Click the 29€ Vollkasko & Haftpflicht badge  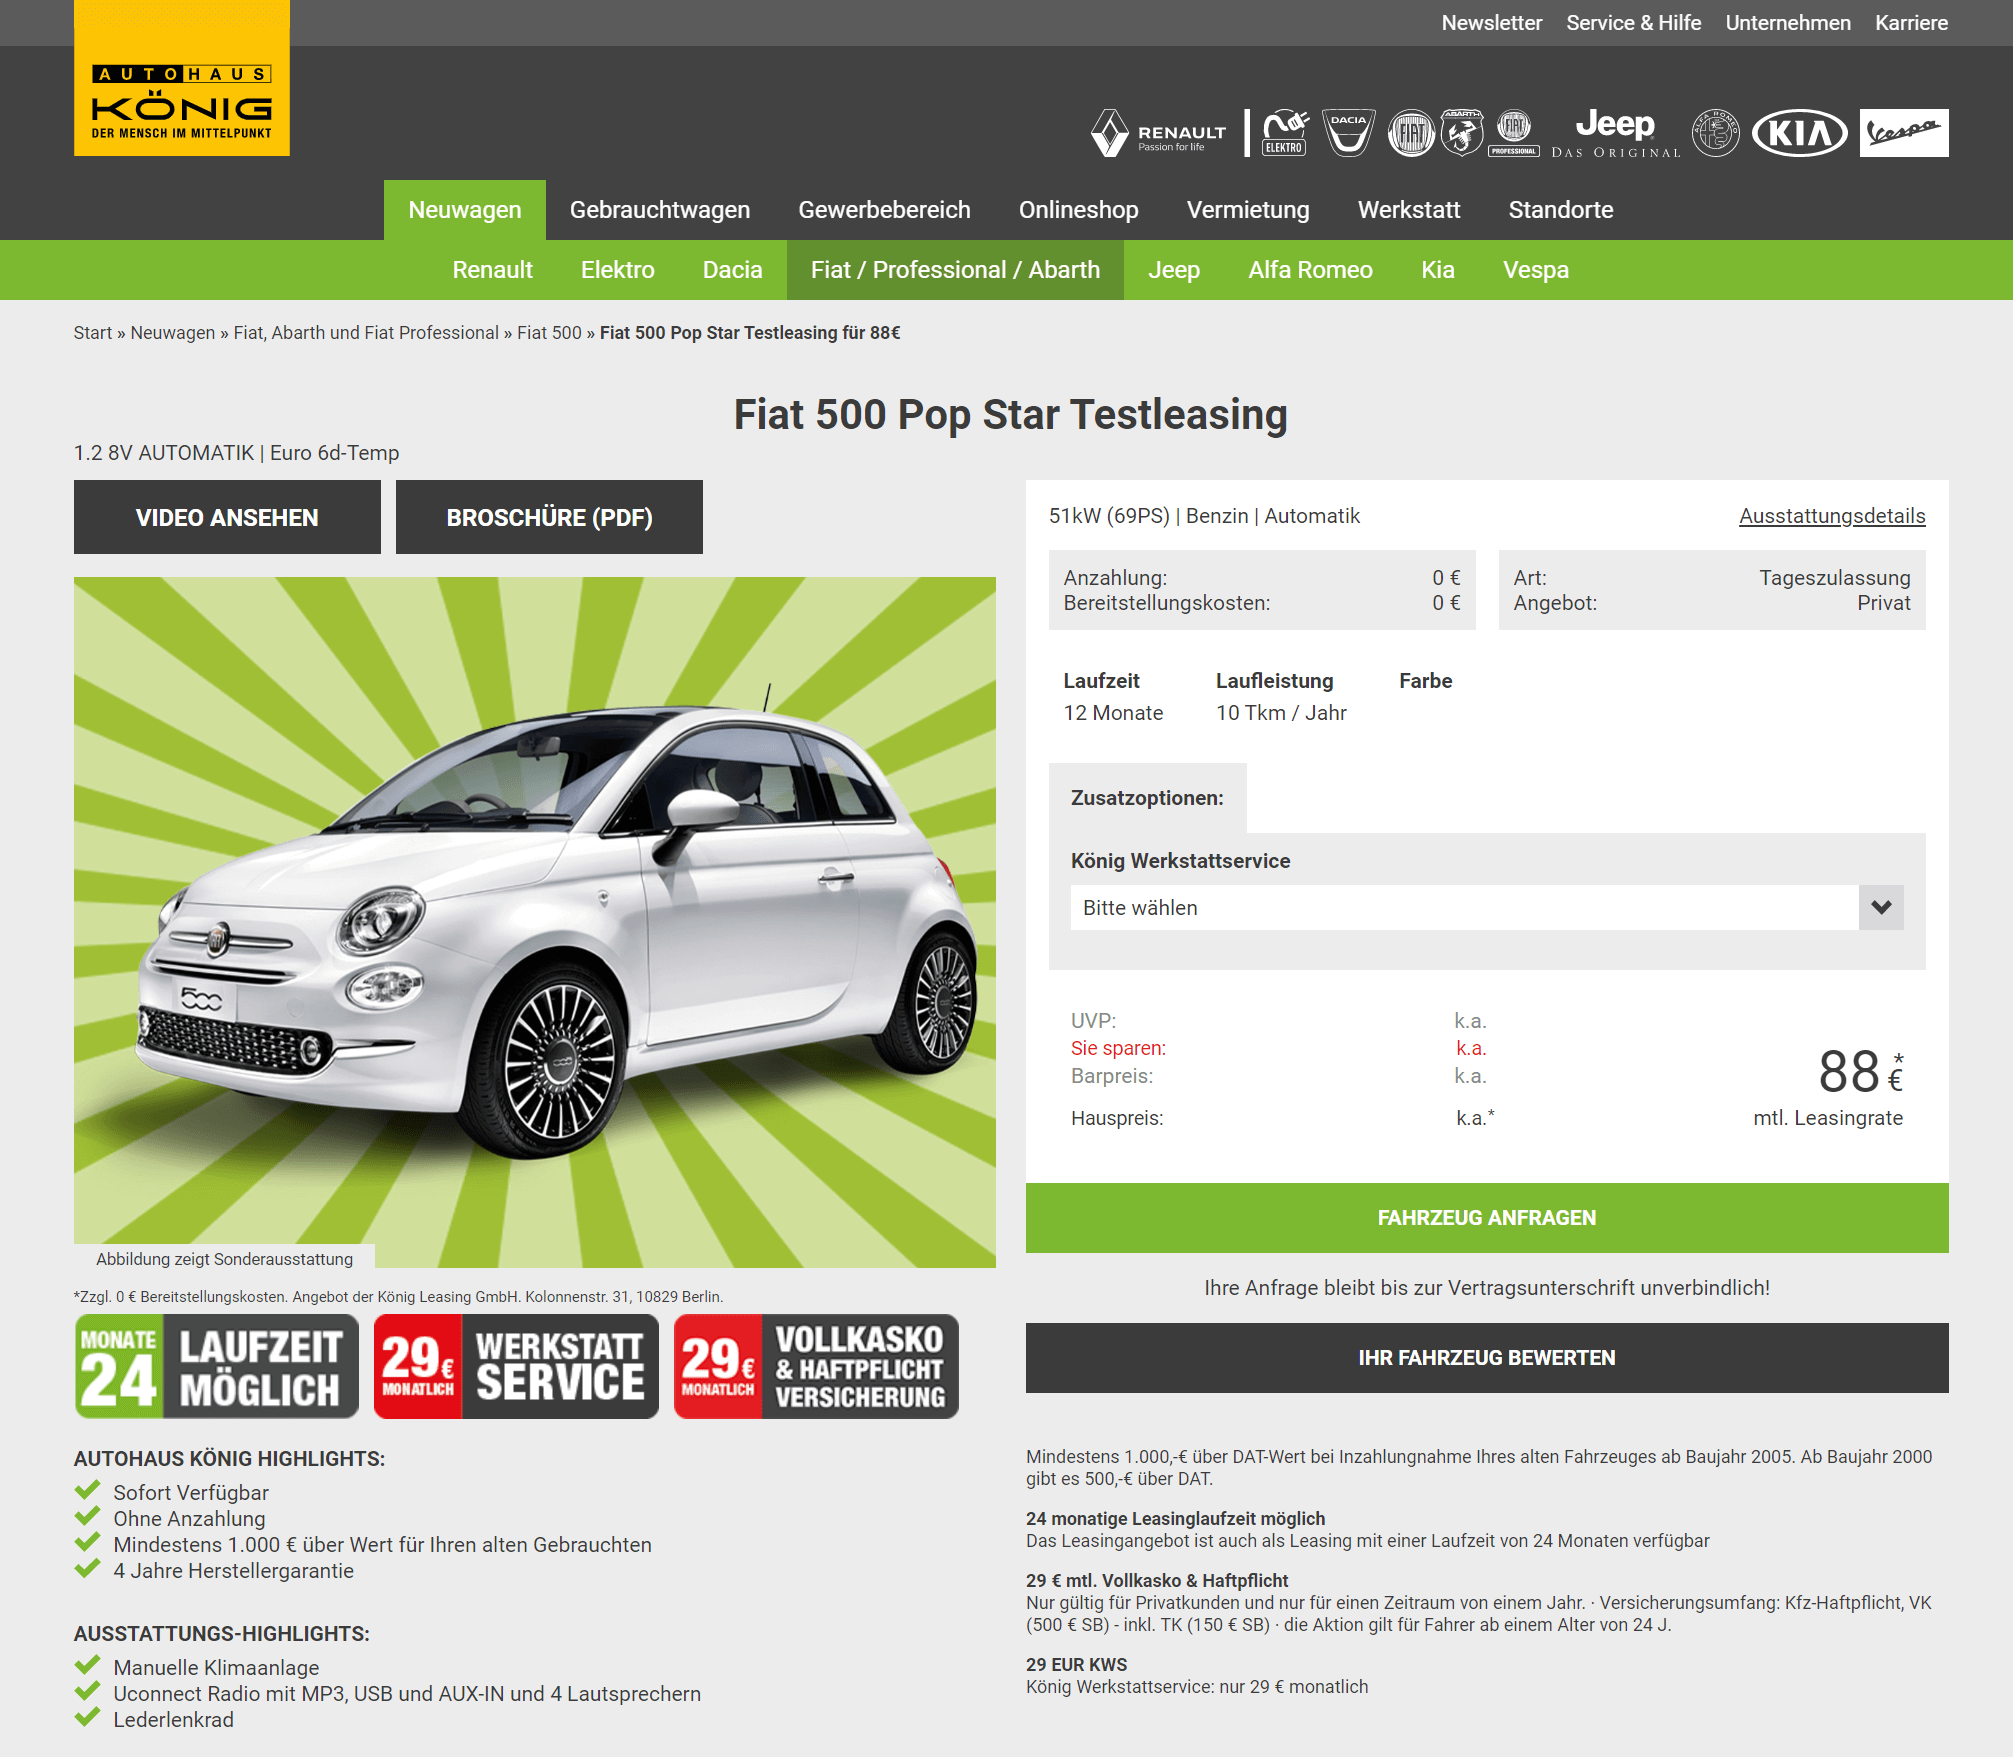pos(816,1366)
